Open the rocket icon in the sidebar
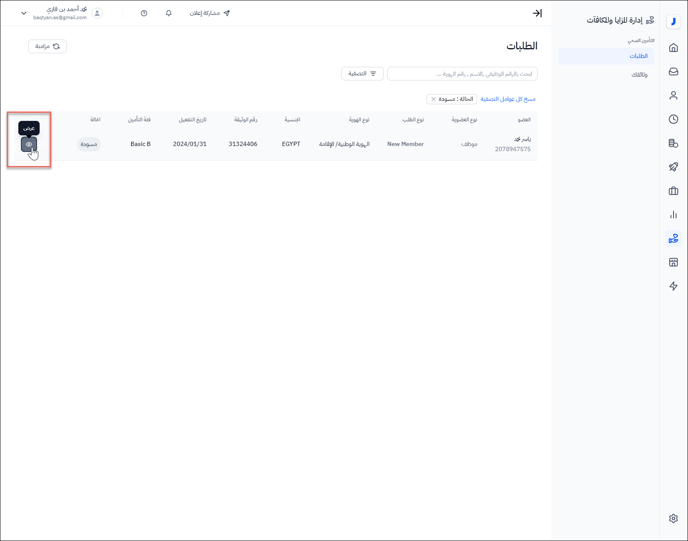This screenshot has width=688, height=541. tap(673, 167)
